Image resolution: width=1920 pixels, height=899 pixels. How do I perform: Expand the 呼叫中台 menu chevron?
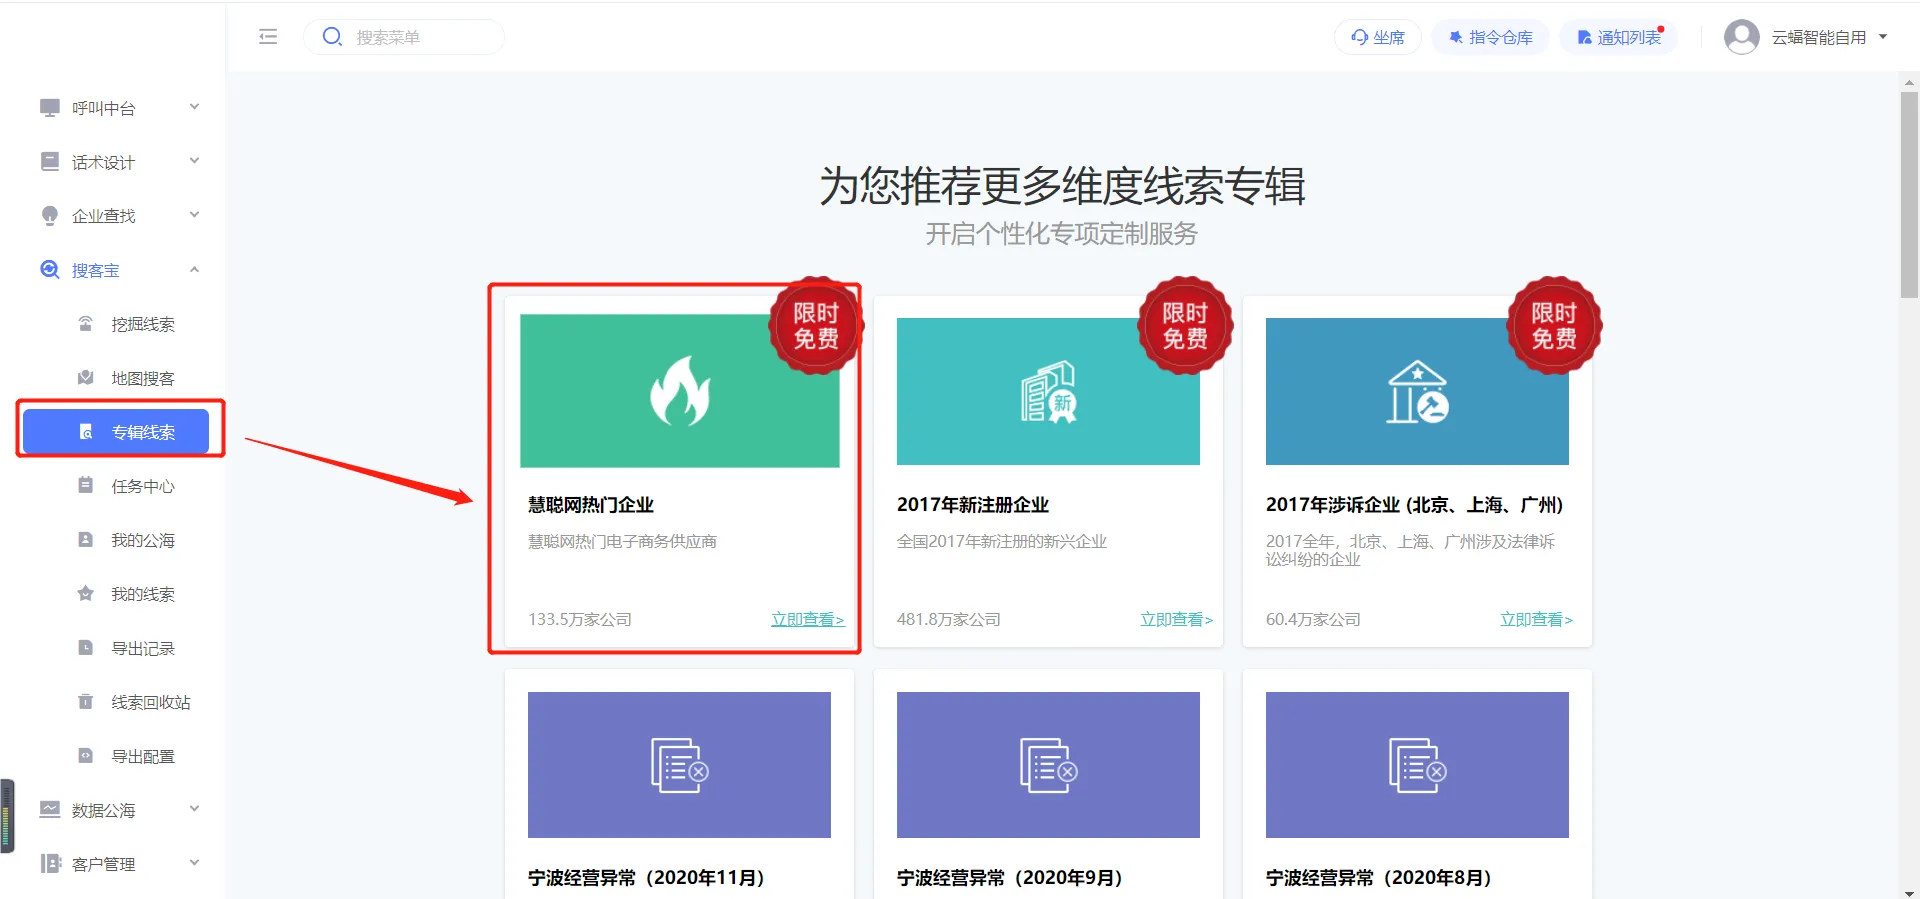195,107
